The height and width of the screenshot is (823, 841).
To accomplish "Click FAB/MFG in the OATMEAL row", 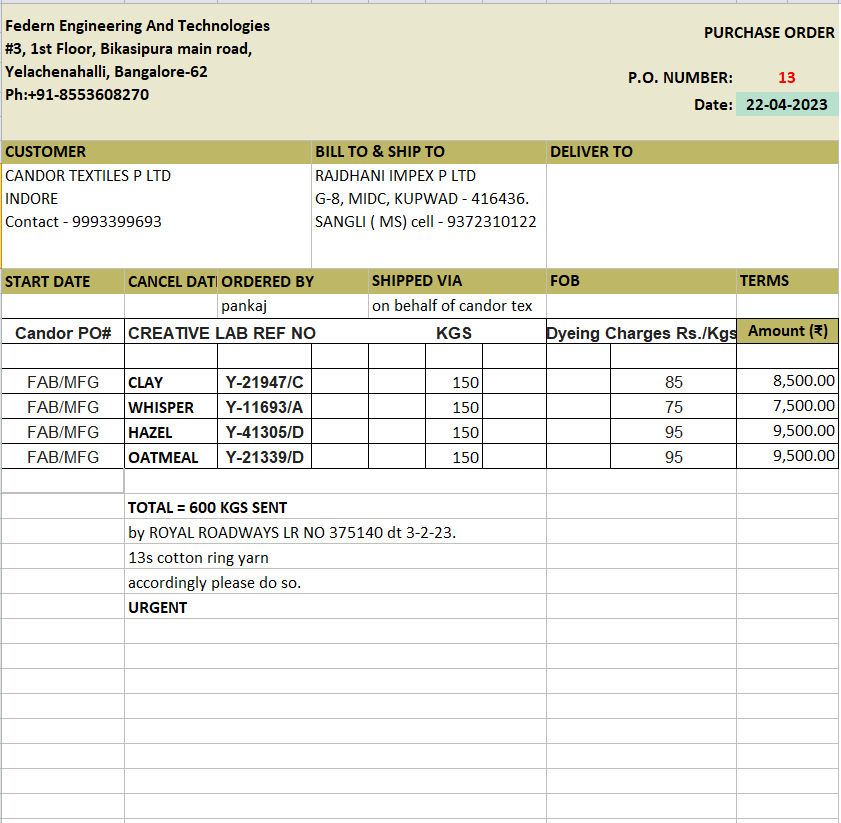I will click(63, 457).
